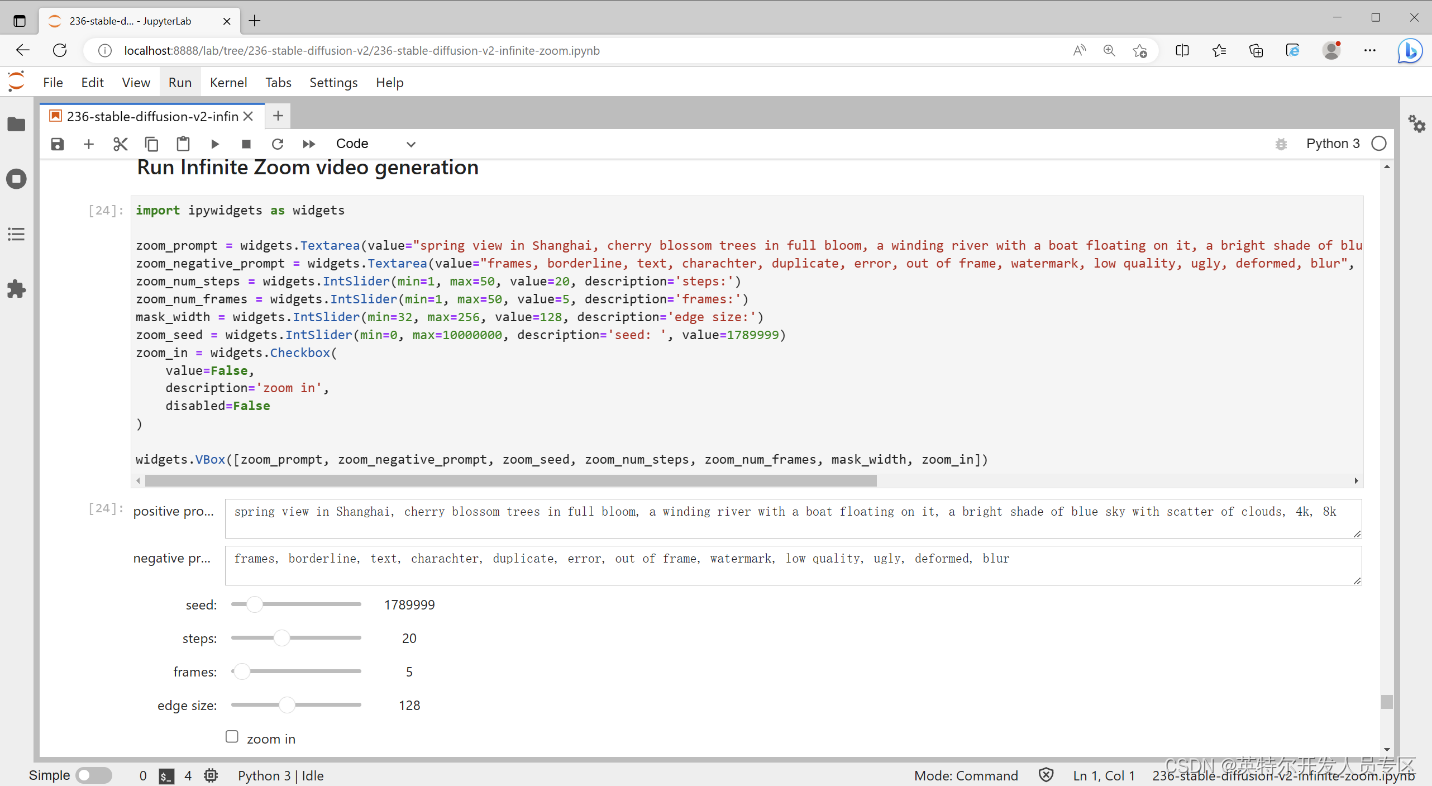Viewport: 1432px width, 786px height.
Task: Select the 236-stable-diffusion-v2-infin notebook tab
Action: [x=153, y=116]
